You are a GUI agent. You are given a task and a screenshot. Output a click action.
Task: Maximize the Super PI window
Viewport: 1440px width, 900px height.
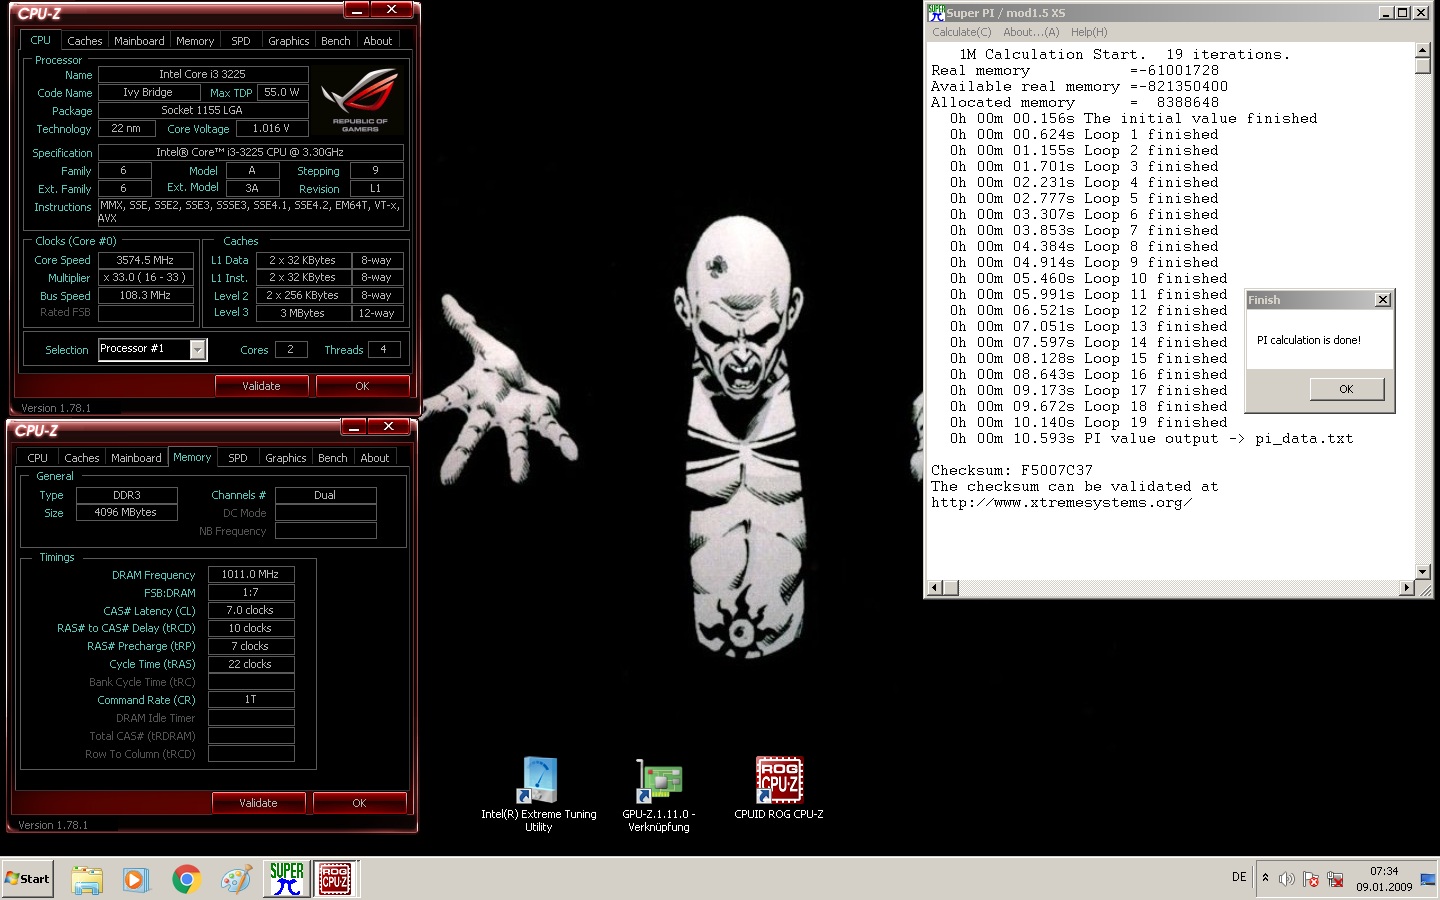click(1403, 13)
